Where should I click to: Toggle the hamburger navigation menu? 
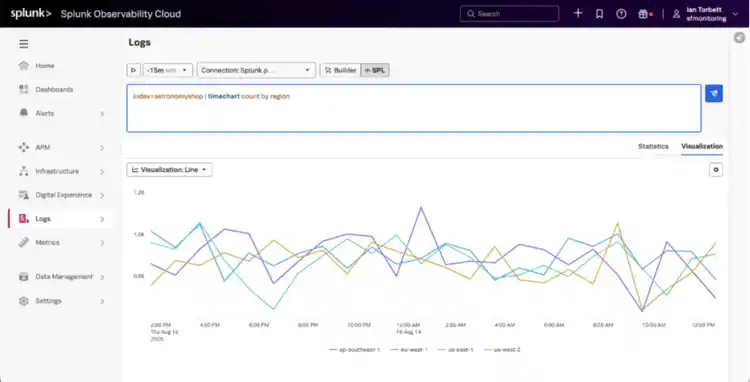pos(23,44)
